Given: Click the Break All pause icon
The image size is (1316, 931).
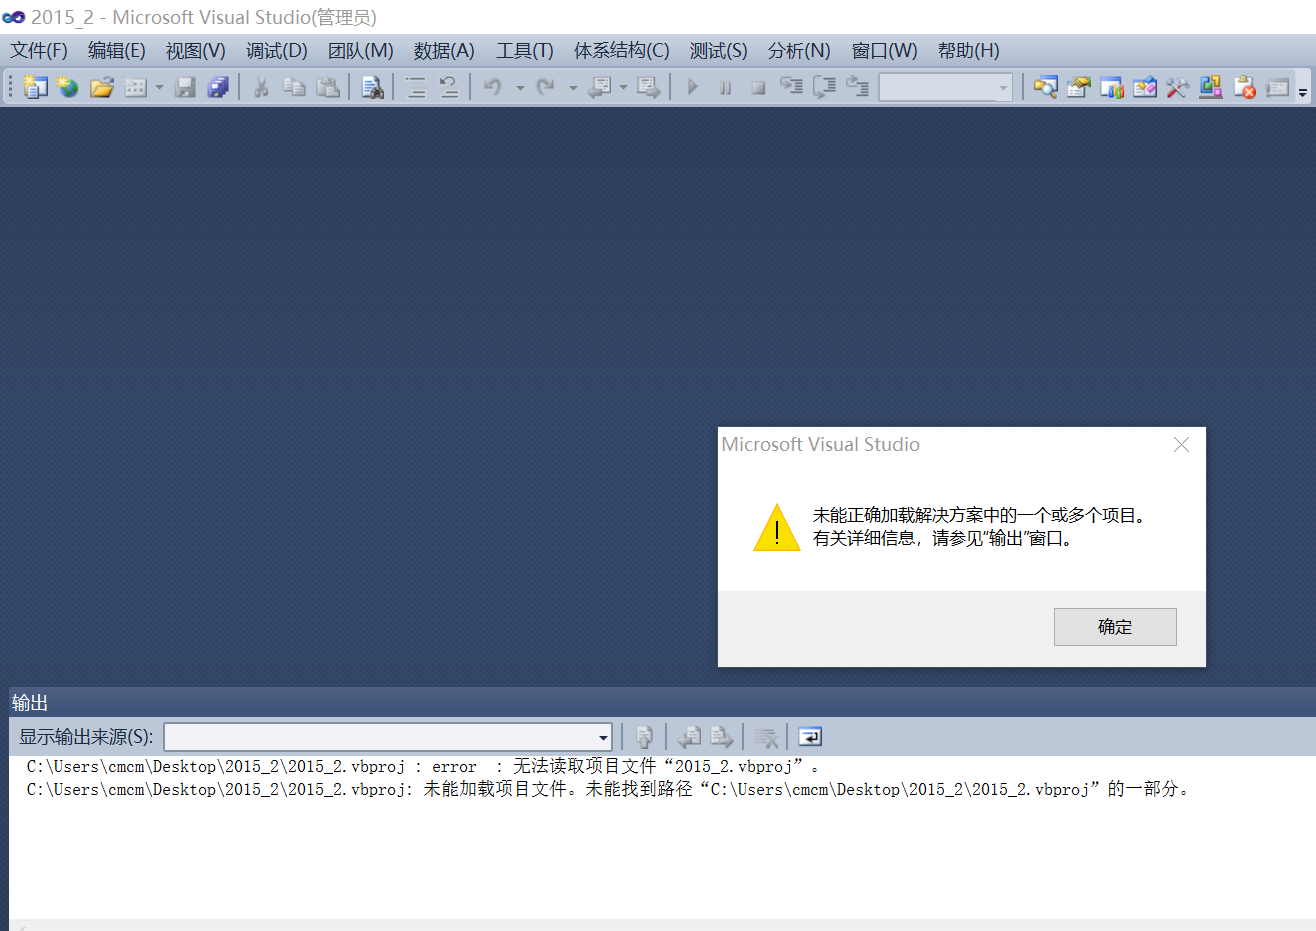Looking at the screenshot, I should [x=725, y=87].
